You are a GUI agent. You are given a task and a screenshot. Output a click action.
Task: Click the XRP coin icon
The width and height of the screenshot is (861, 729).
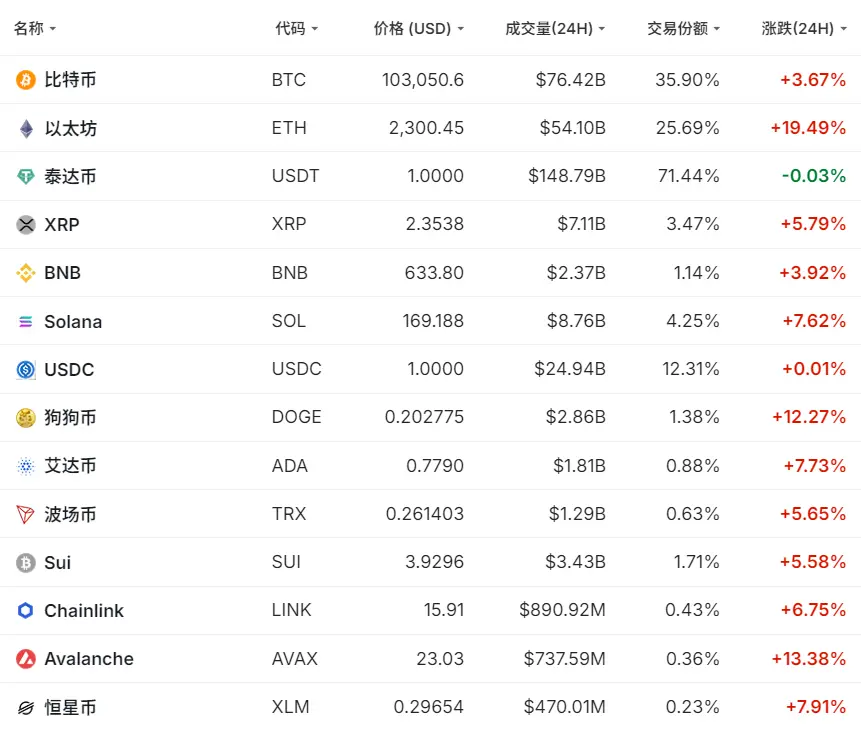point(26,225)
